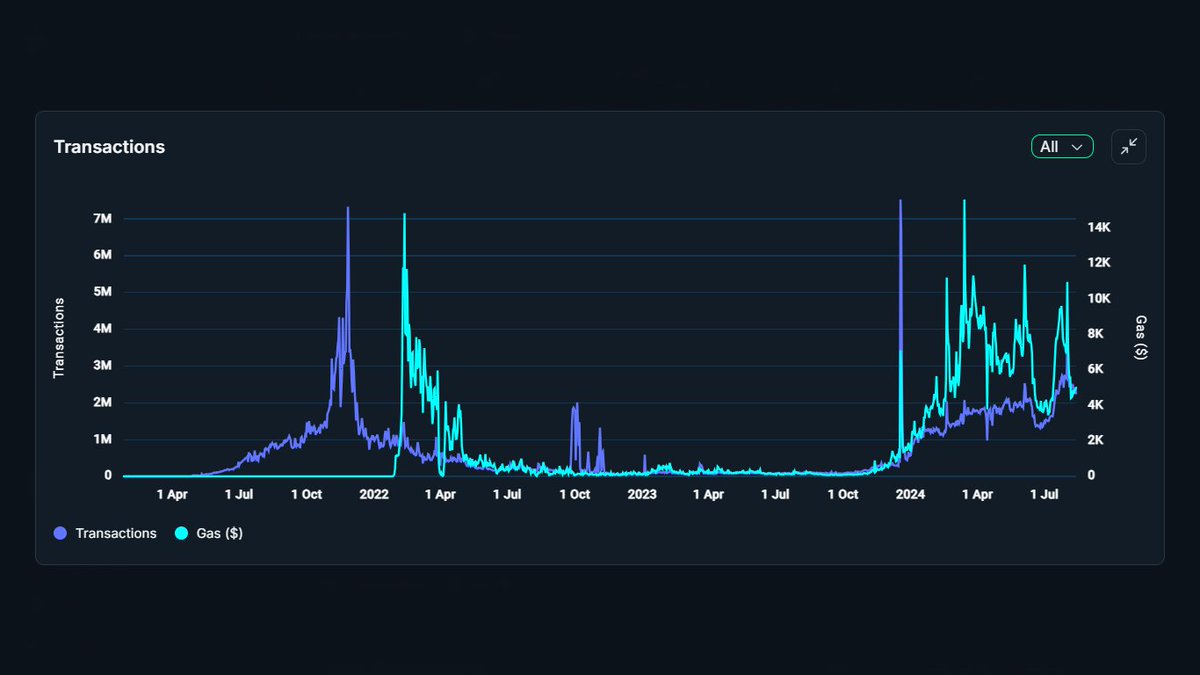Viewport: 1200px width, 675px height.
Task: Open the All time-range dropdown
Action: 1062,147
